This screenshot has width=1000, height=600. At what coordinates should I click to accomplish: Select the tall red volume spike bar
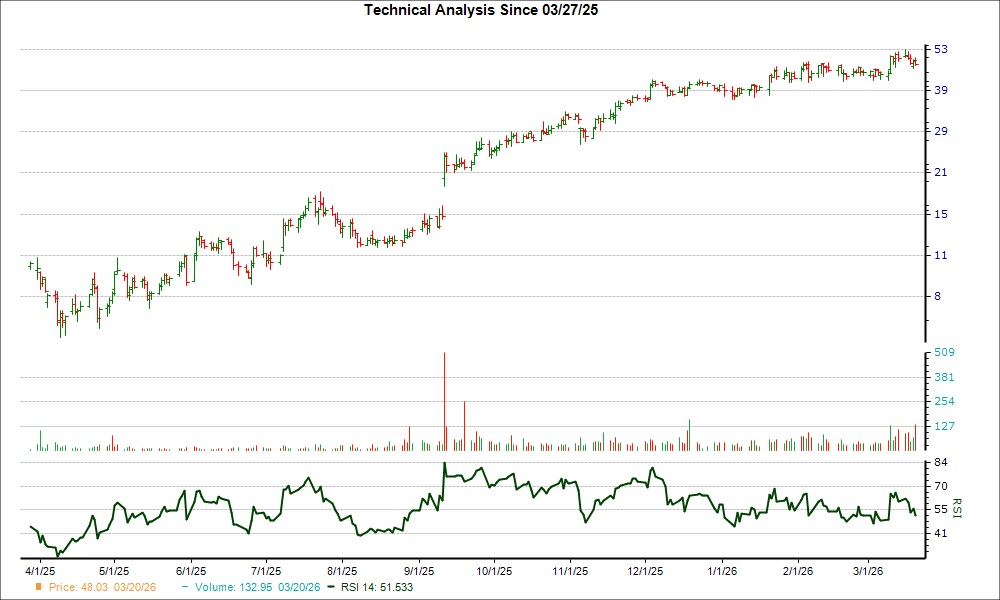point(446,400)
